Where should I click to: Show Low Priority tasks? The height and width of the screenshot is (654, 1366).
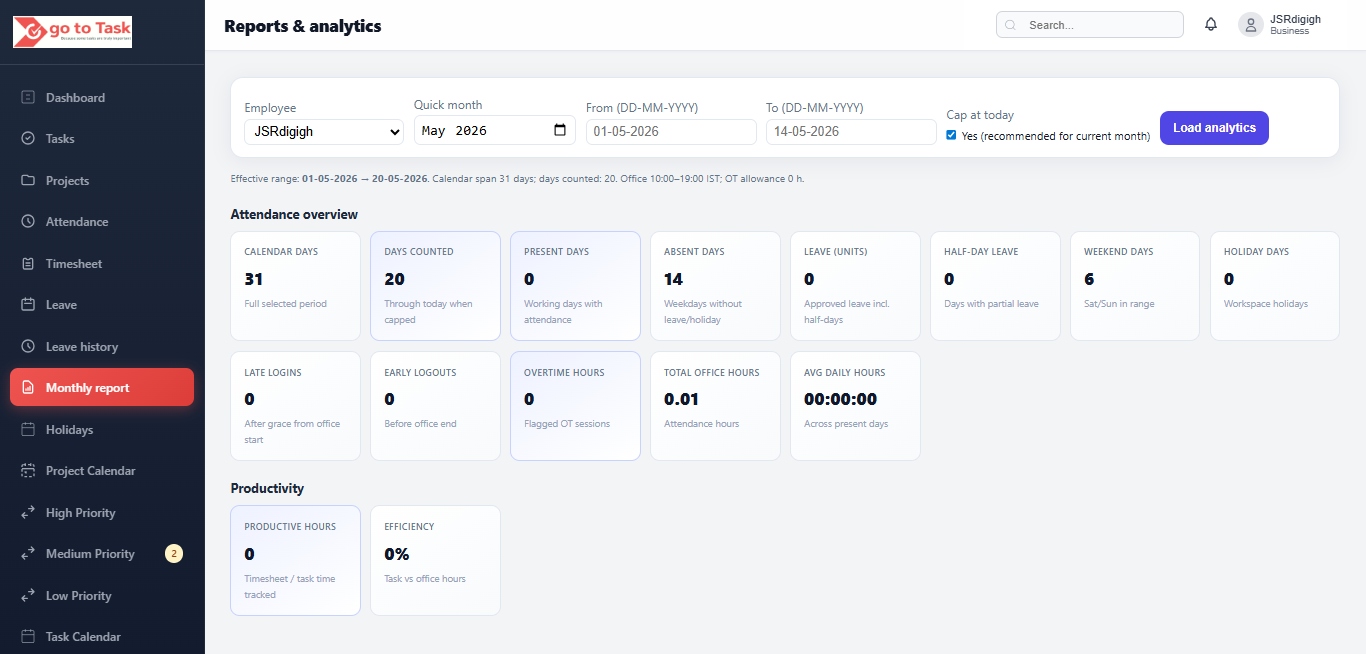(x=102, y=595)
